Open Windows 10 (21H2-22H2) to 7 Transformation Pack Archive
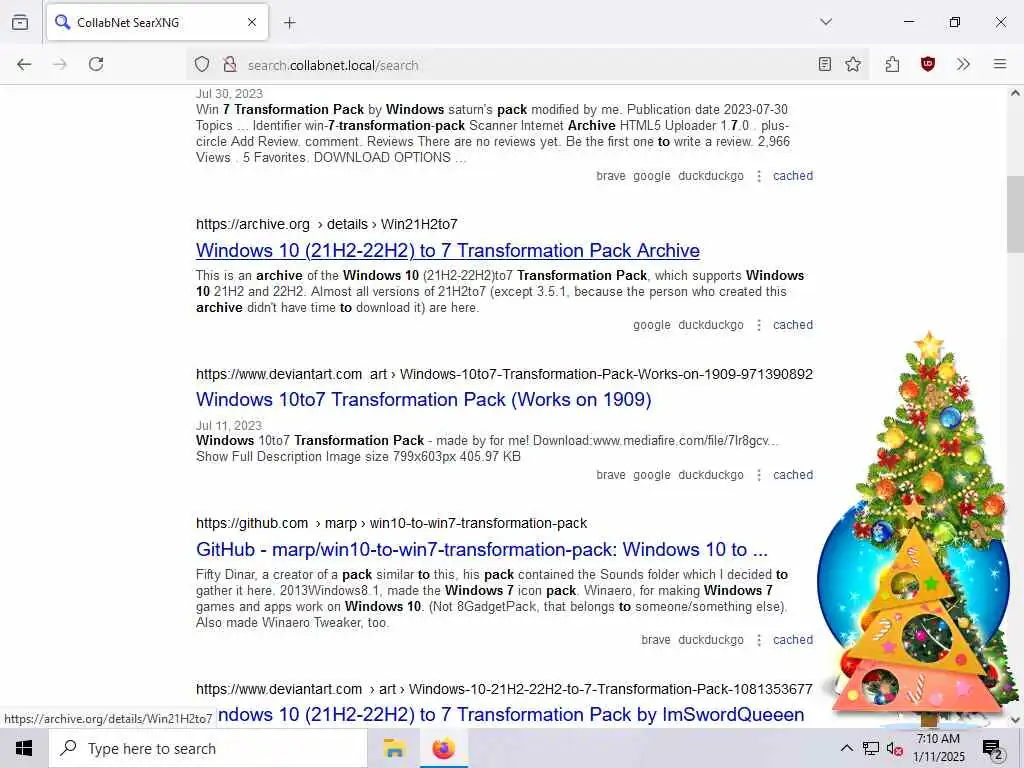The image size is (1024, 768). pos(447,251)
